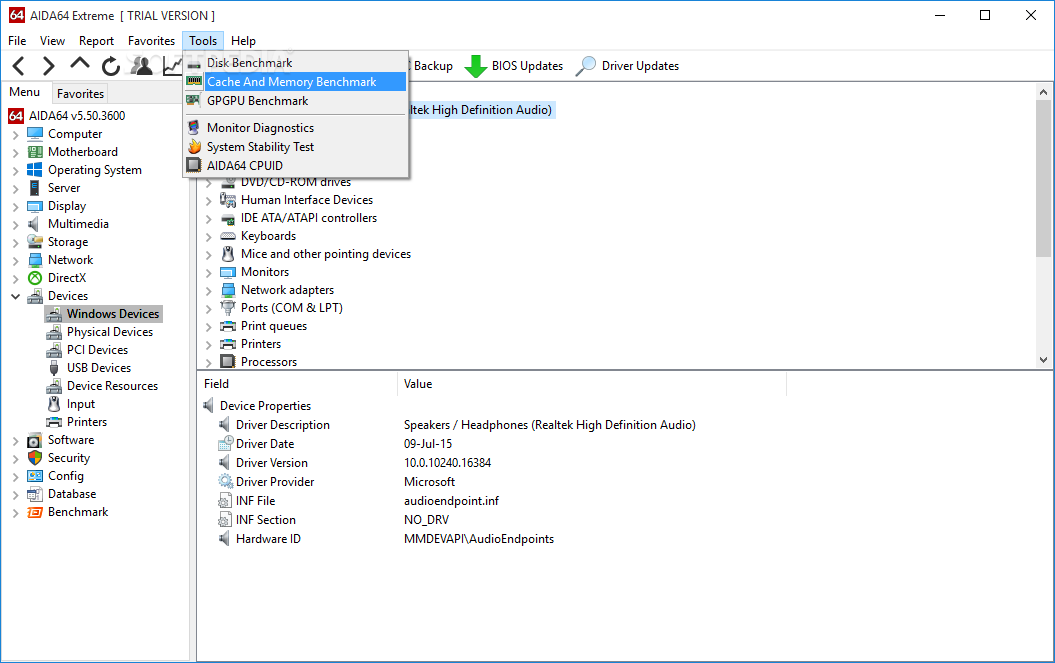The width and height of the screenshot is (1055, 663).
Task: Expand the Storage tree node
Action: pos(15,242)
